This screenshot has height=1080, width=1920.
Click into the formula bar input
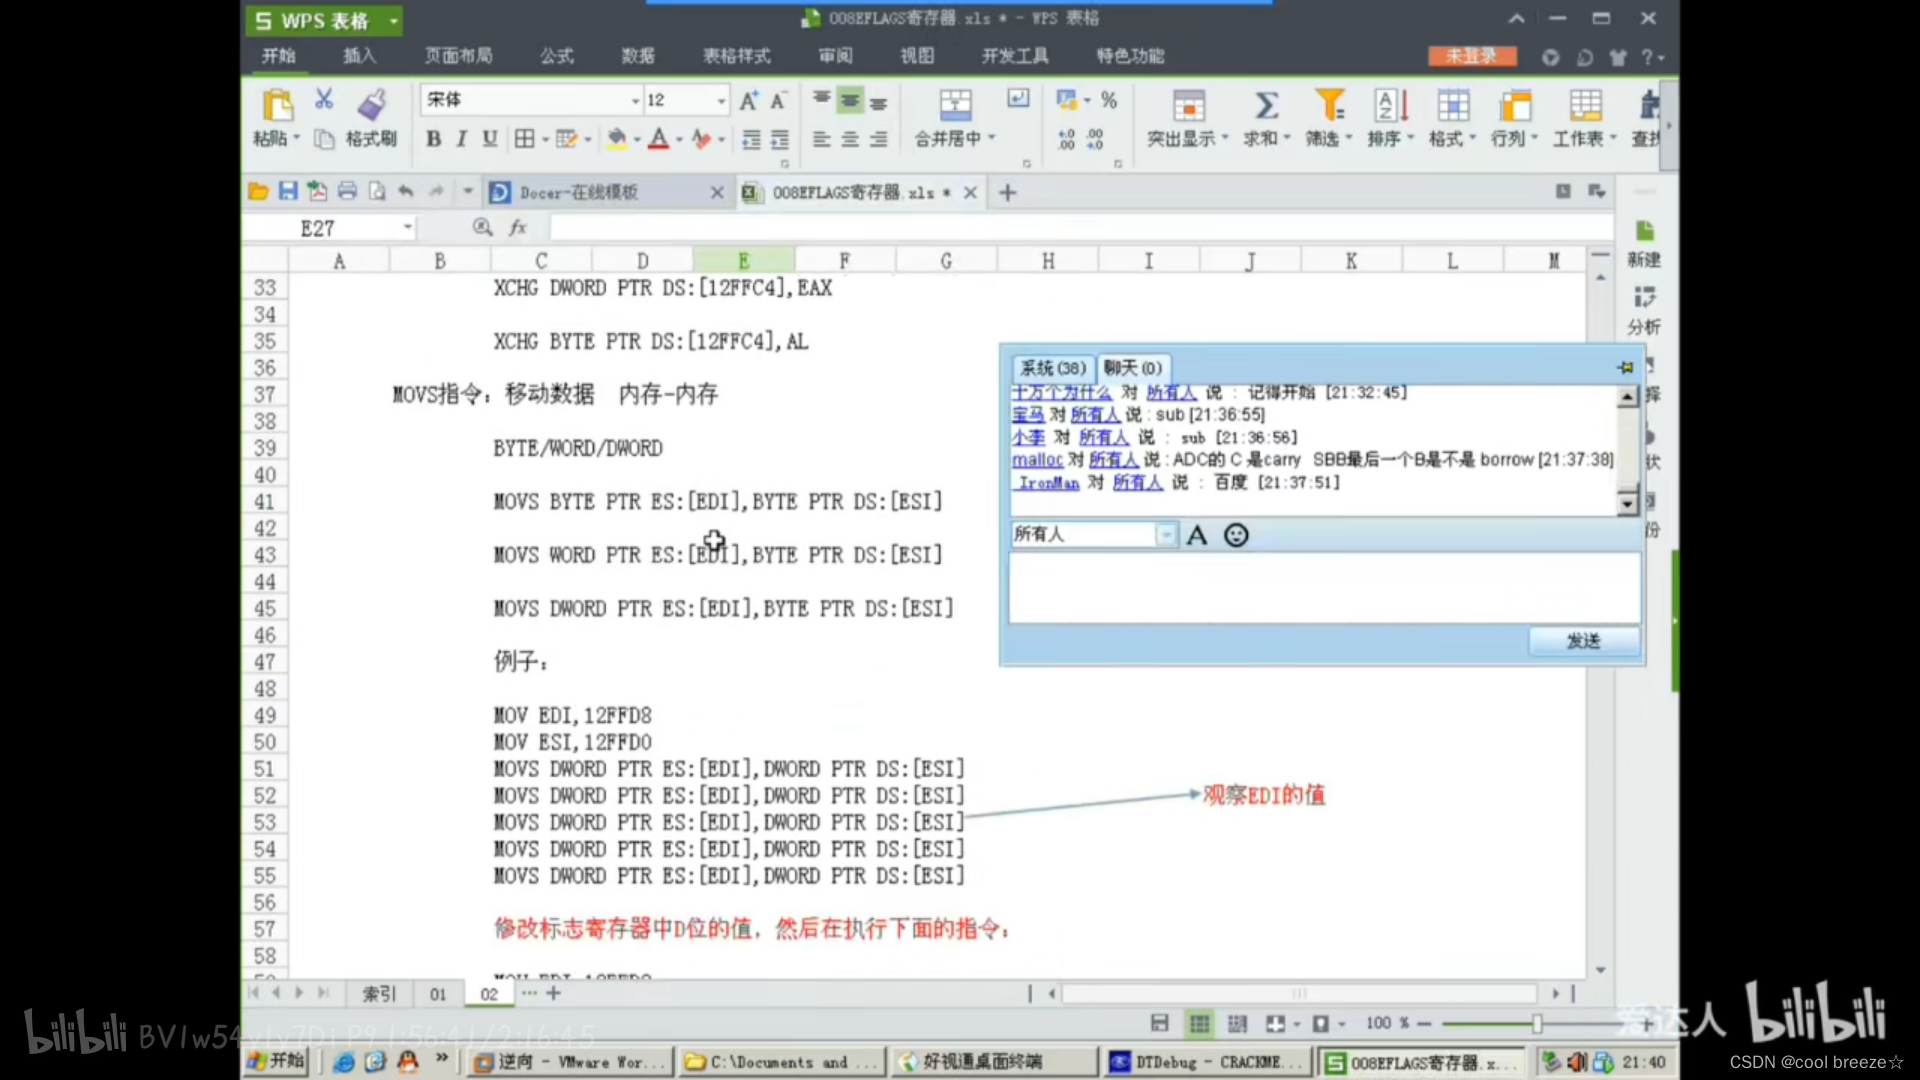point(1080,228)
